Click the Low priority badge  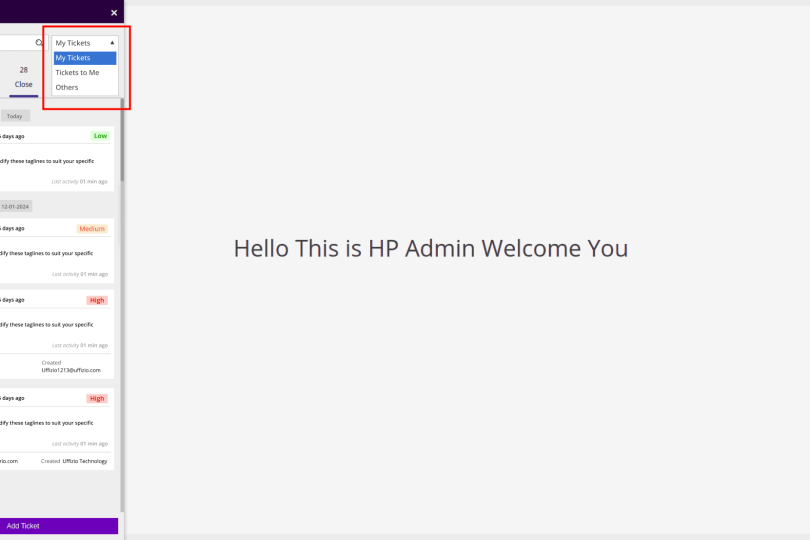point(100,136)
